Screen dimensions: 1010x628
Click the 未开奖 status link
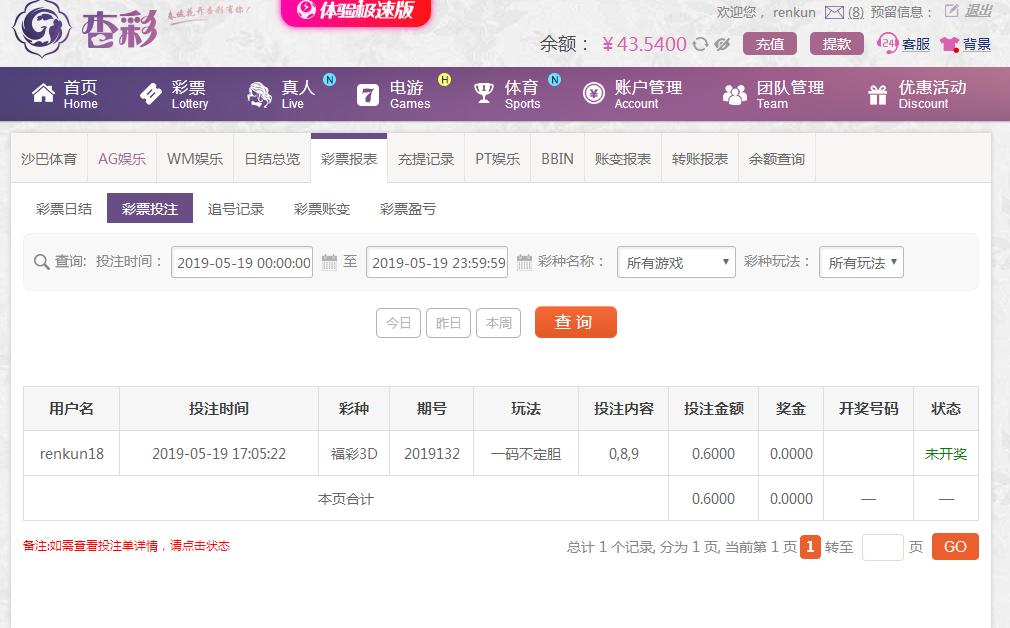(x=946, y=453)
